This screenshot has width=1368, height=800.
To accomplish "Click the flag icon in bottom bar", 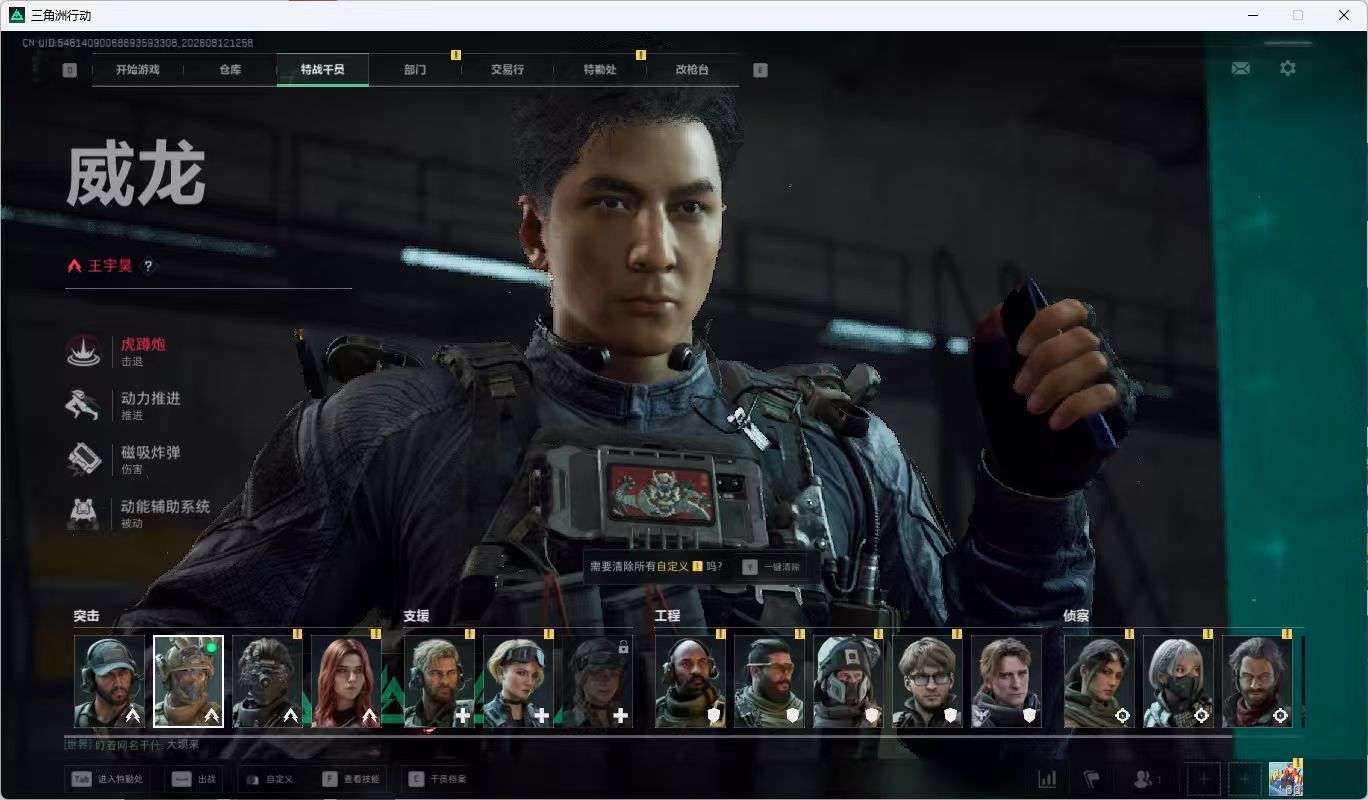I will point(1092,779).
